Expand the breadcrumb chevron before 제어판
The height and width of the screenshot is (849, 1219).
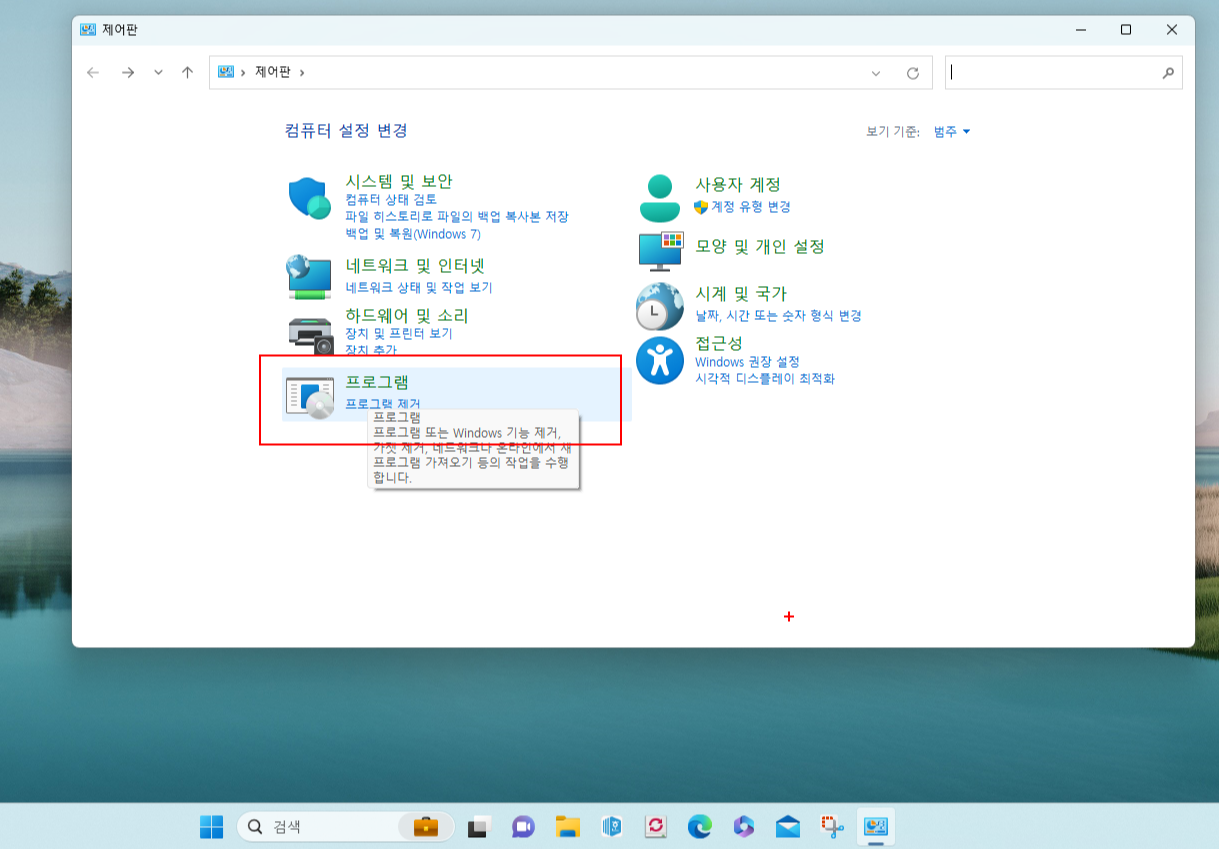[243, 73]
